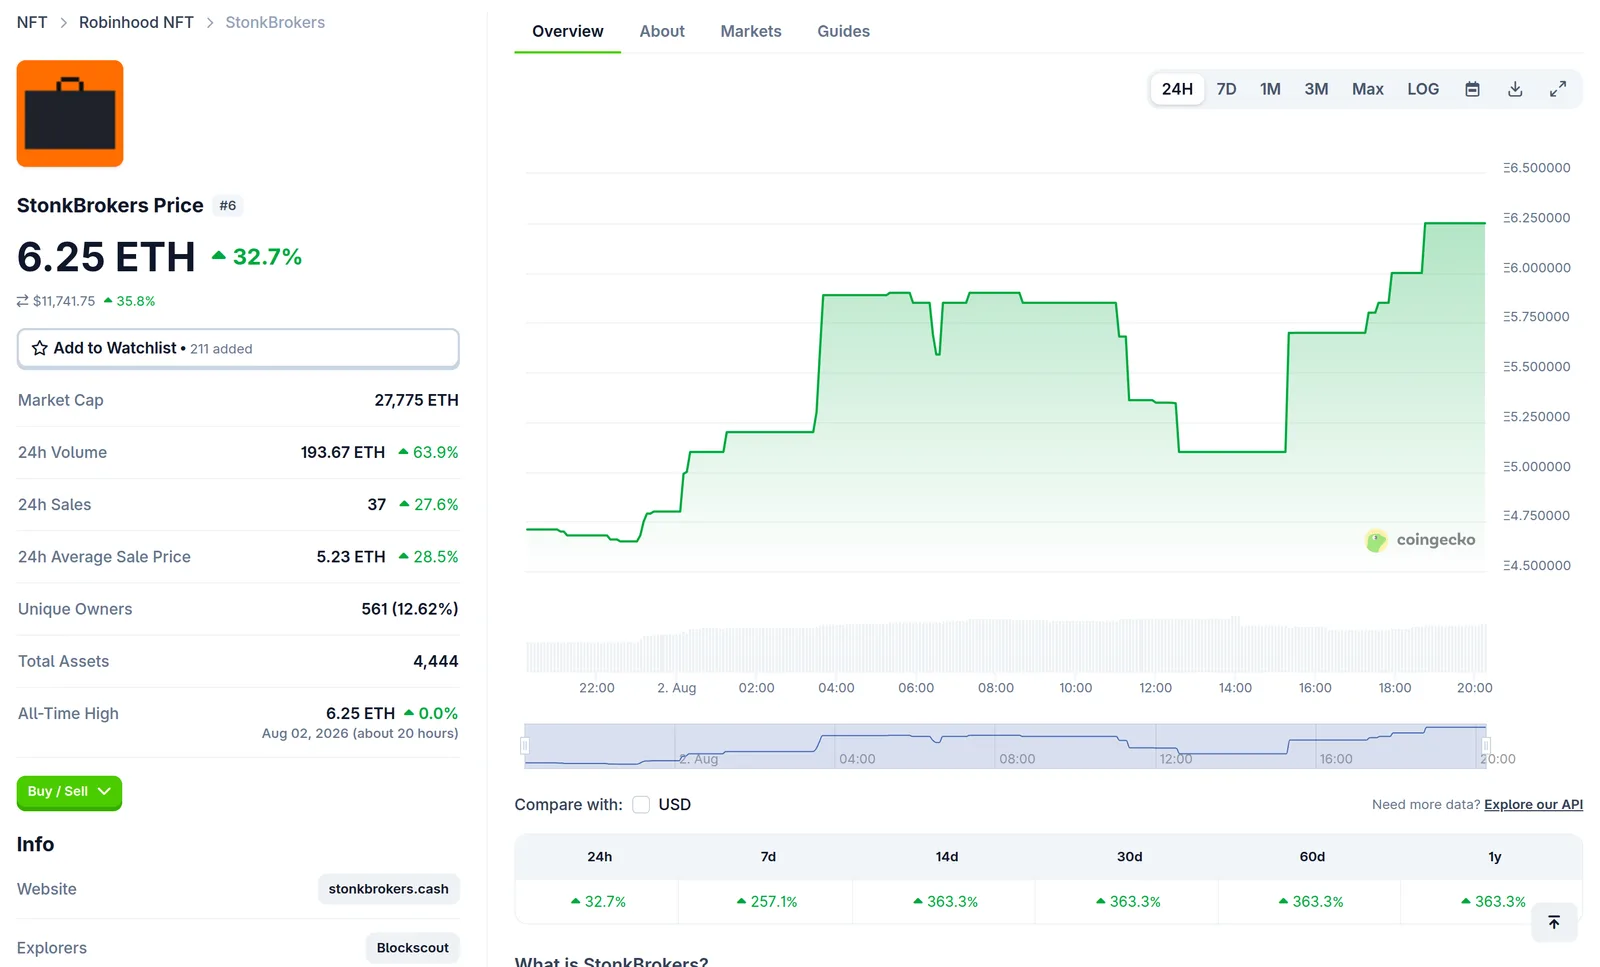This screenshot has width=1600, height=967.
Task: Switch to the About tab
Action: coord(662,31)
